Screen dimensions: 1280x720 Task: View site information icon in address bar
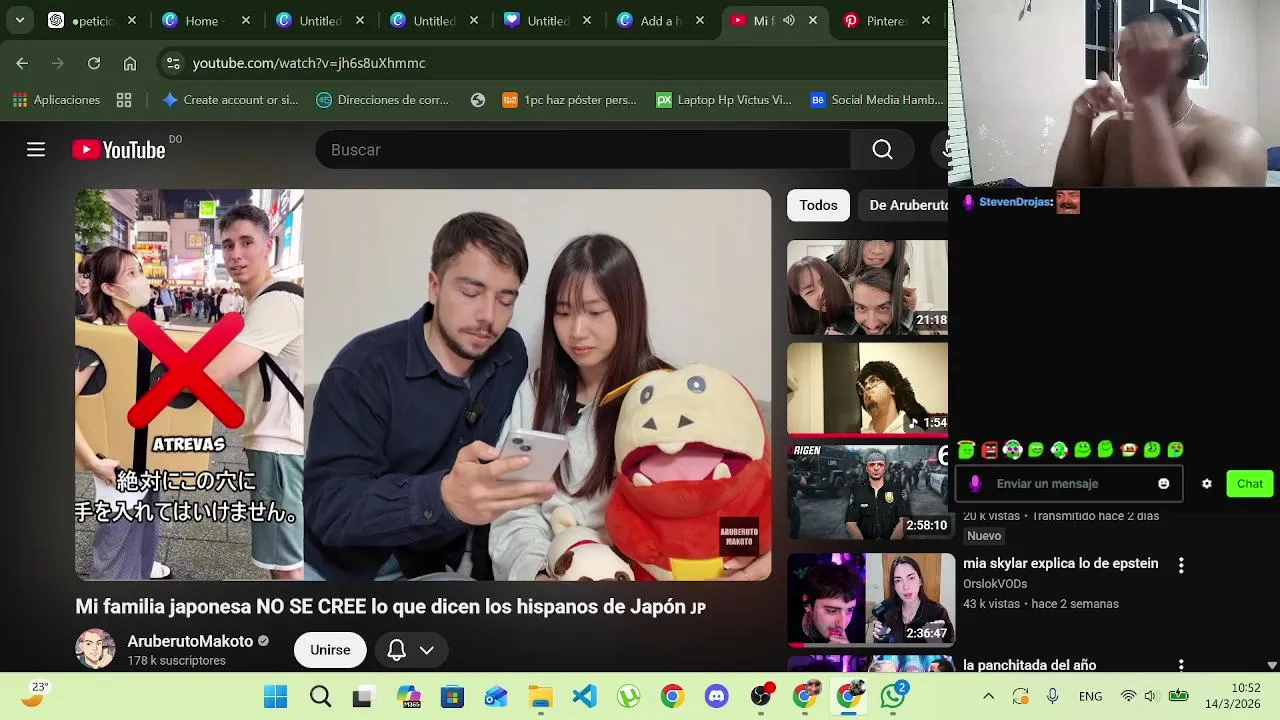[x=173, y=63]
